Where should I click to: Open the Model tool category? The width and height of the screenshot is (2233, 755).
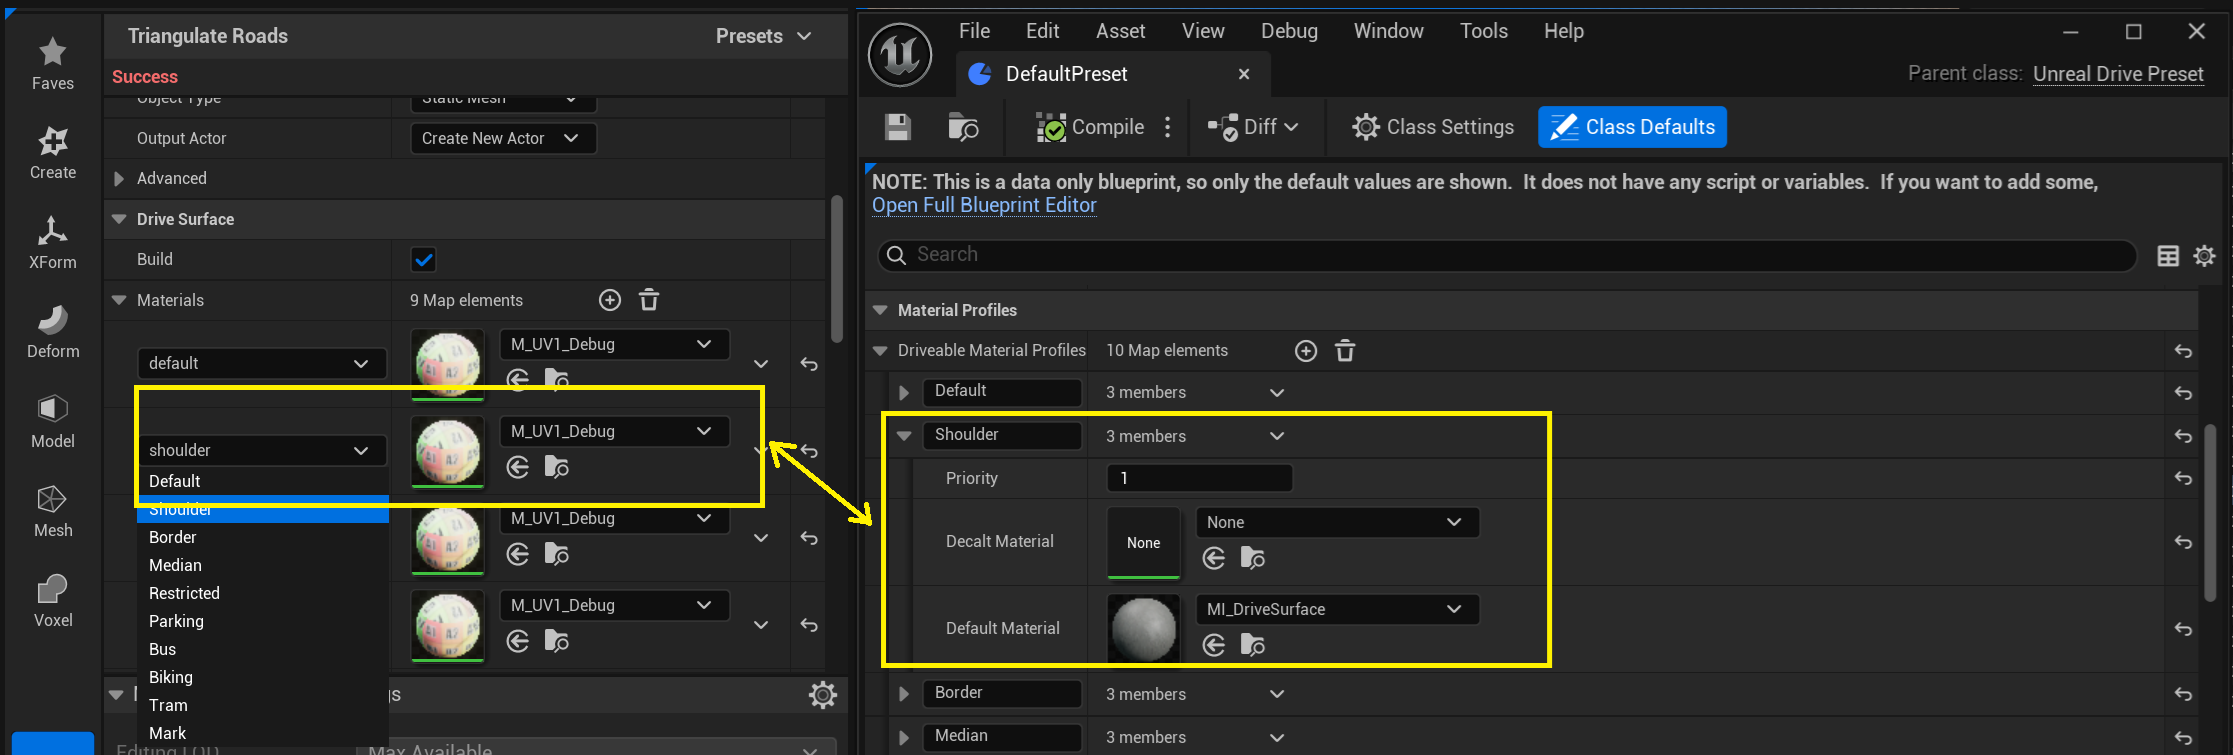[x=52, y=421]
